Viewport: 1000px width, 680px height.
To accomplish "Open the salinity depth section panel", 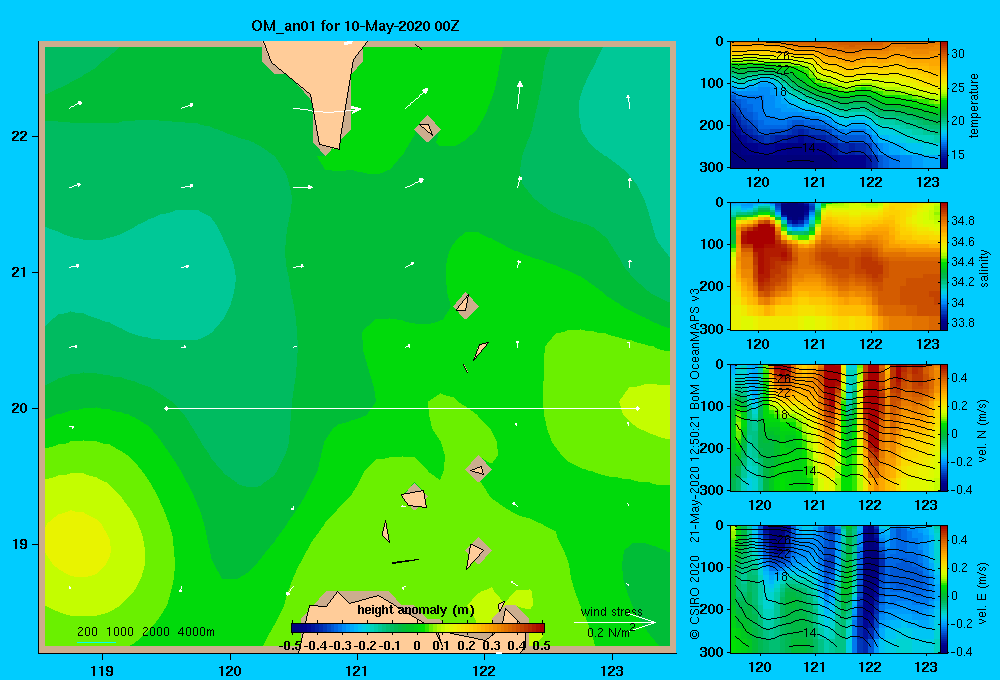I will [834, 266].
